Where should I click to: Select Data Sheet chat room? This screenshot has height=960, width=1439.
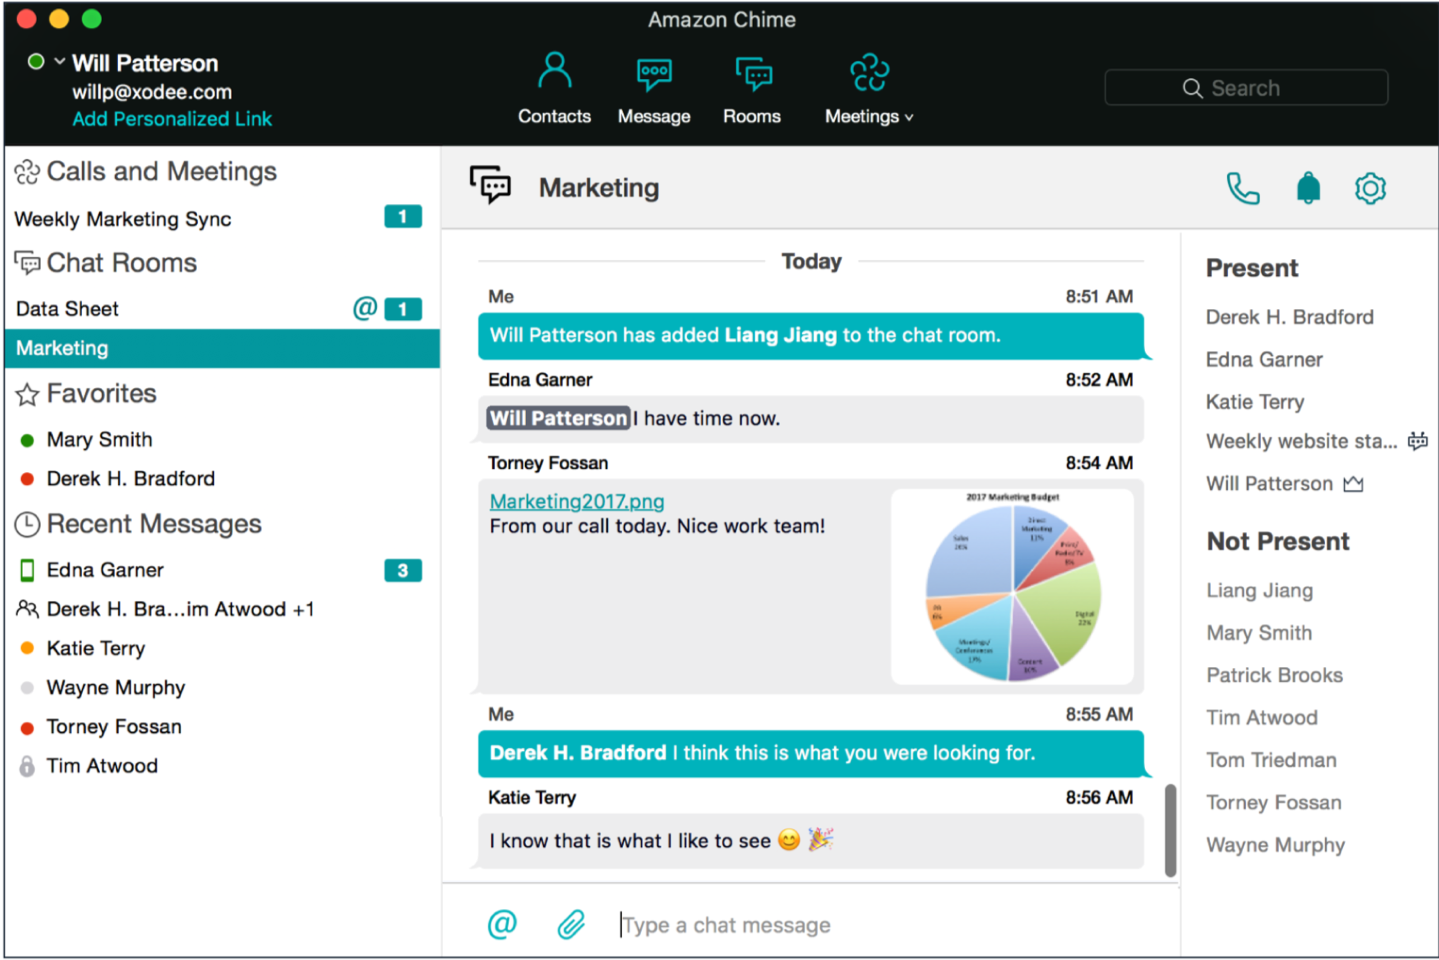pyautogui.click(x=68, y=309)
